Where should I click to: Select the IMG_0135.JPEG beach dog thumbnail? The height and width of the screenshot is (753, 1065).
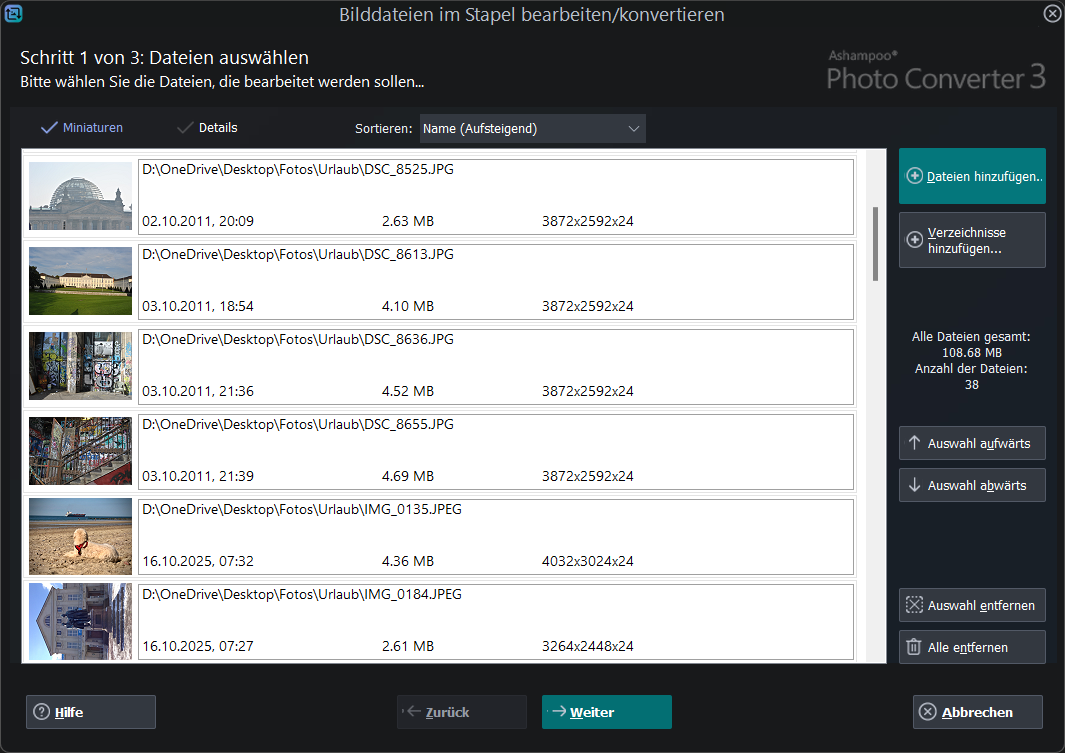80,536
